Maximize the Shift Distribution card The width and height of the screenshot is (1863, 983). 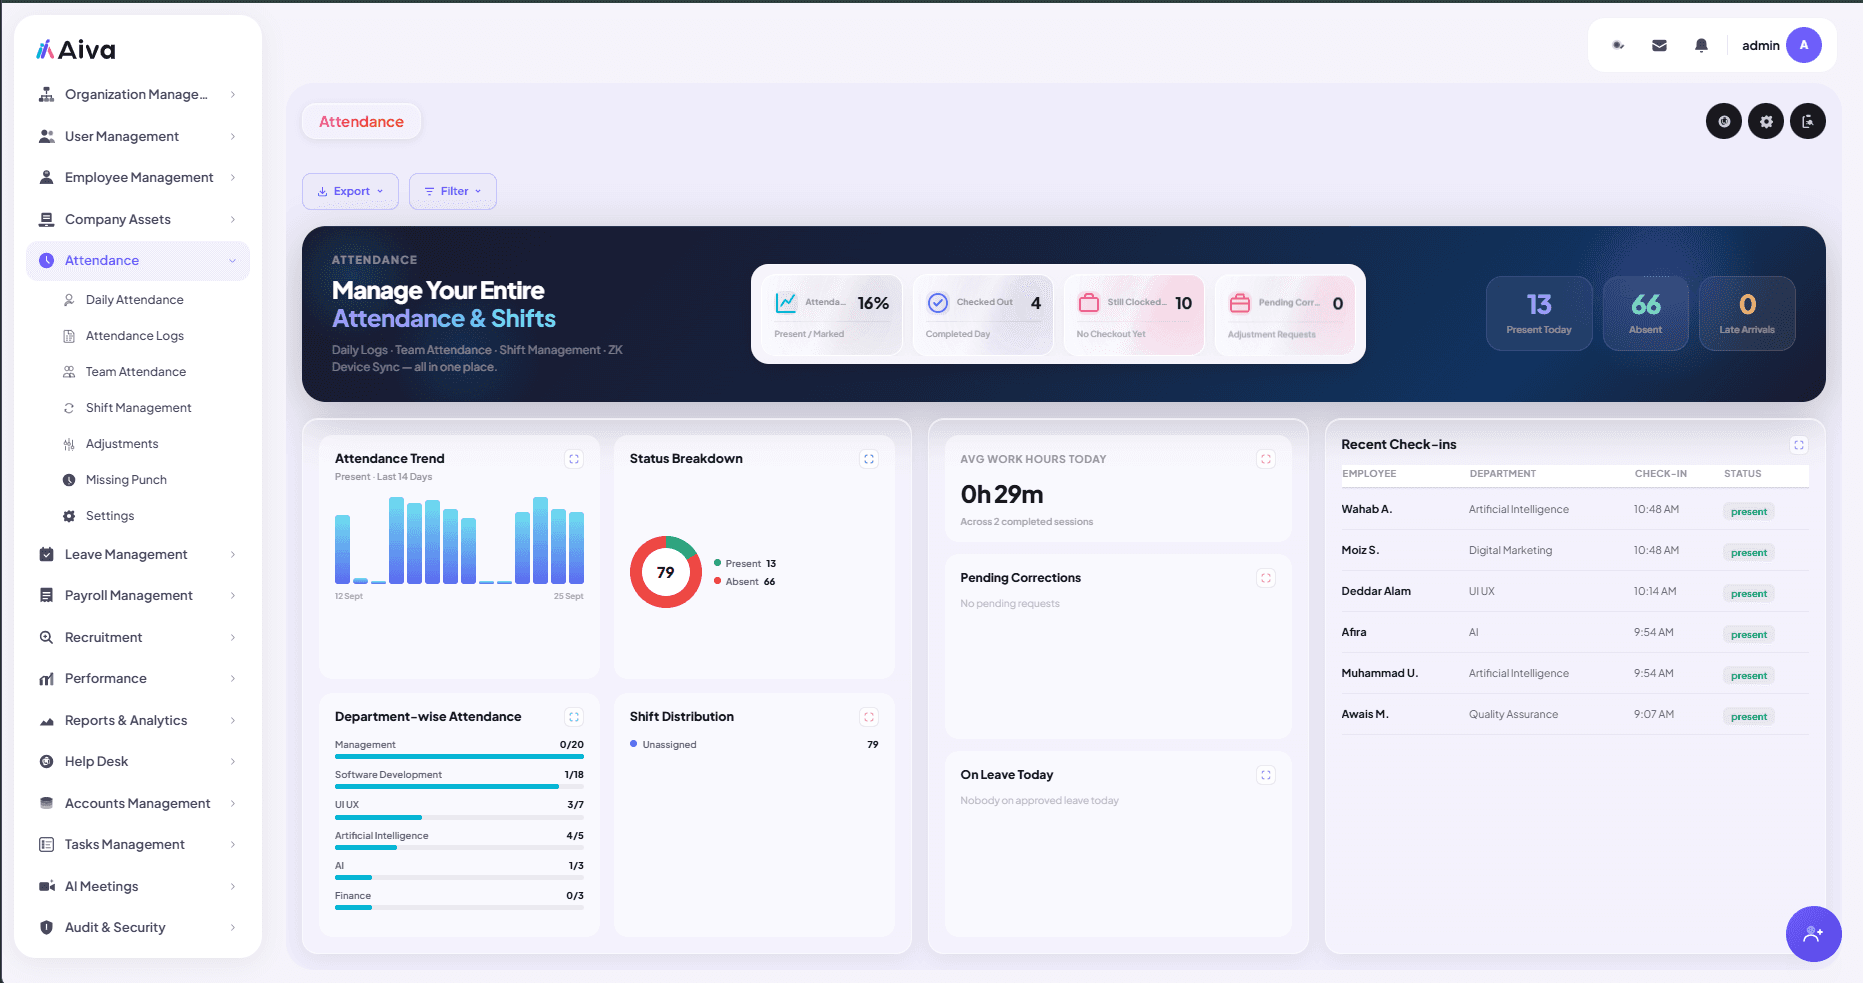point(869,717)
